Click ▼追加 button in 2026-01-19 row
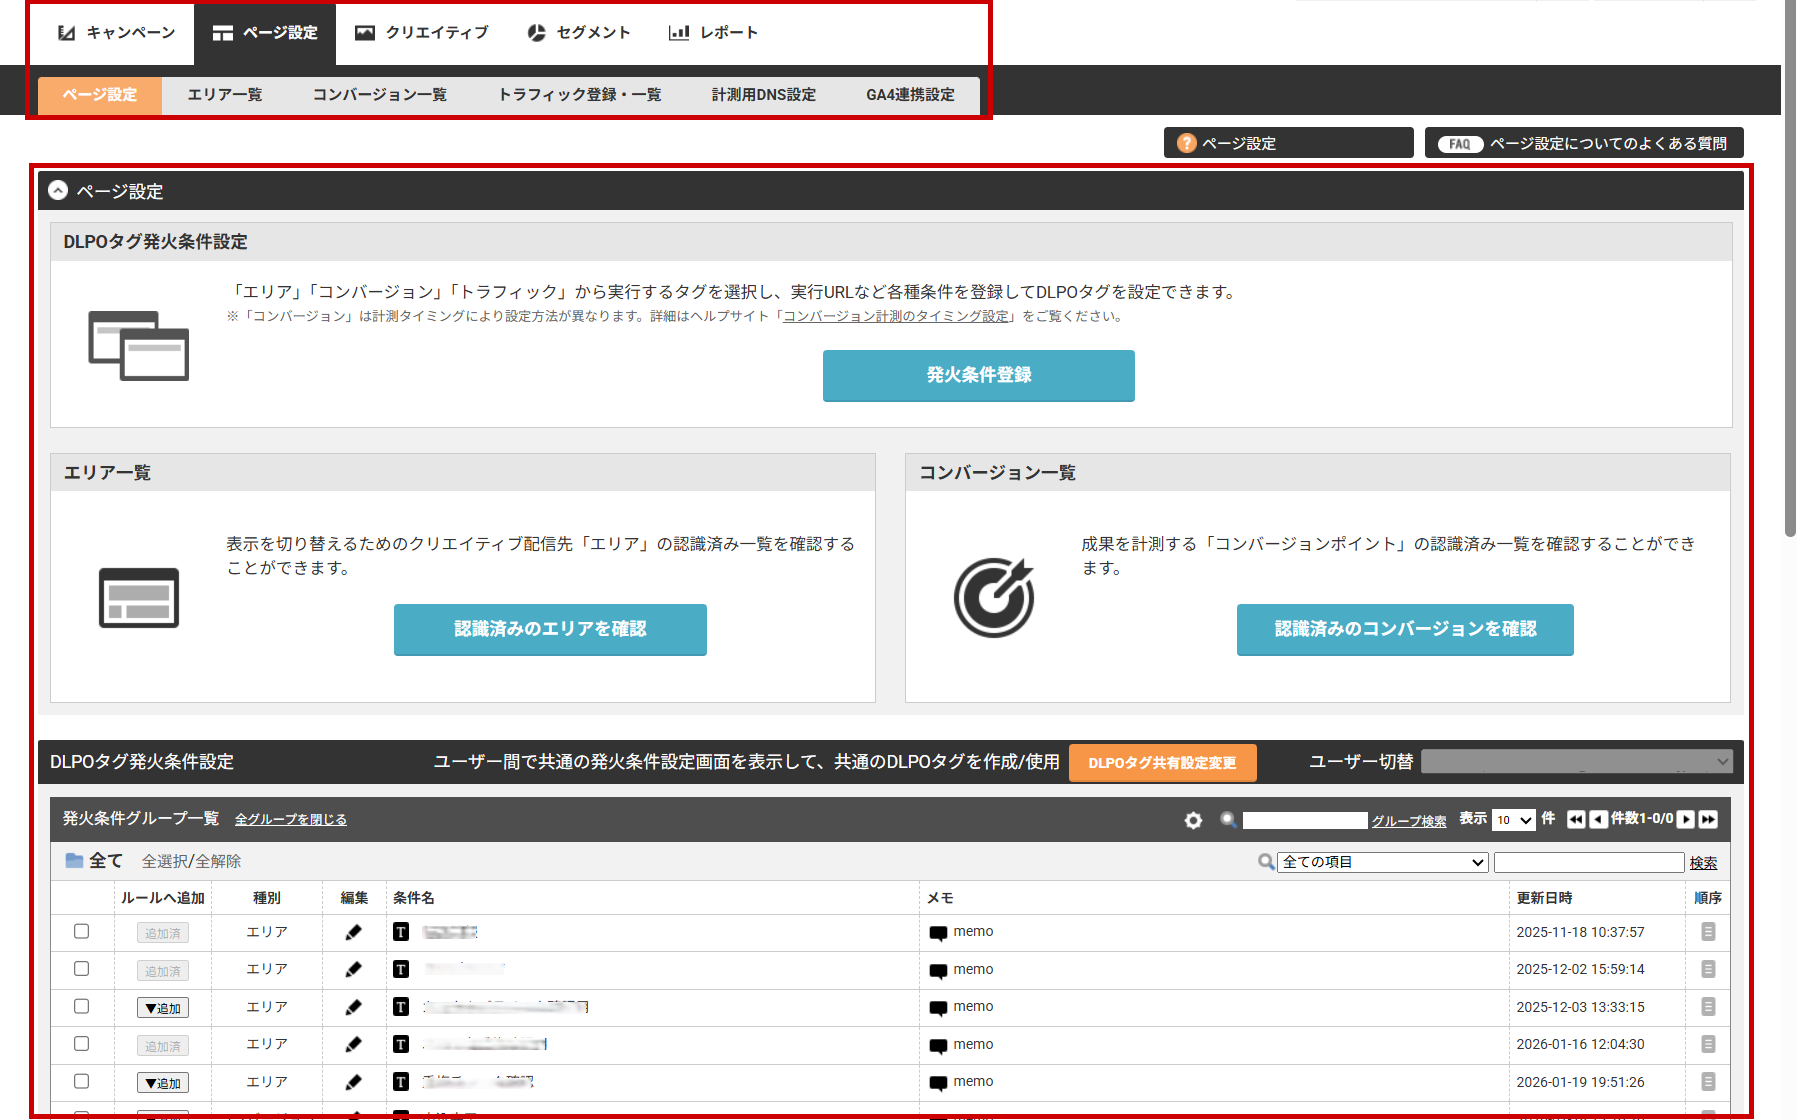The image size is (1797, 1120). (163, 1083)
